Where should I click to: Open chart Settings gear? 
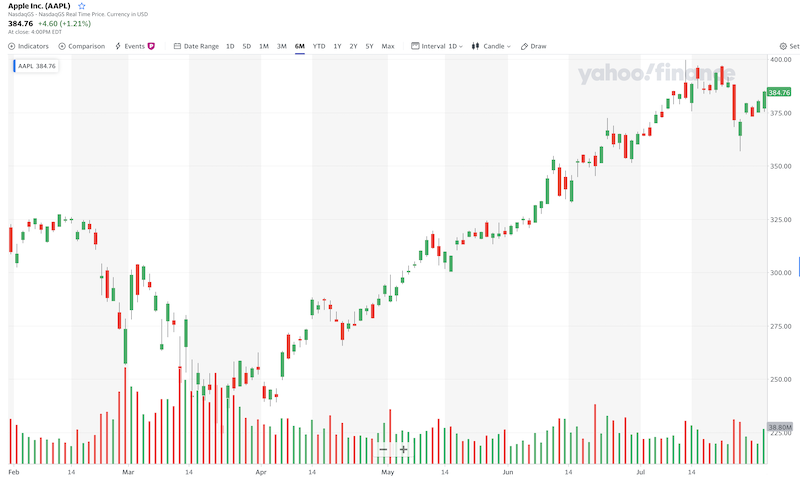coord(783,46)
